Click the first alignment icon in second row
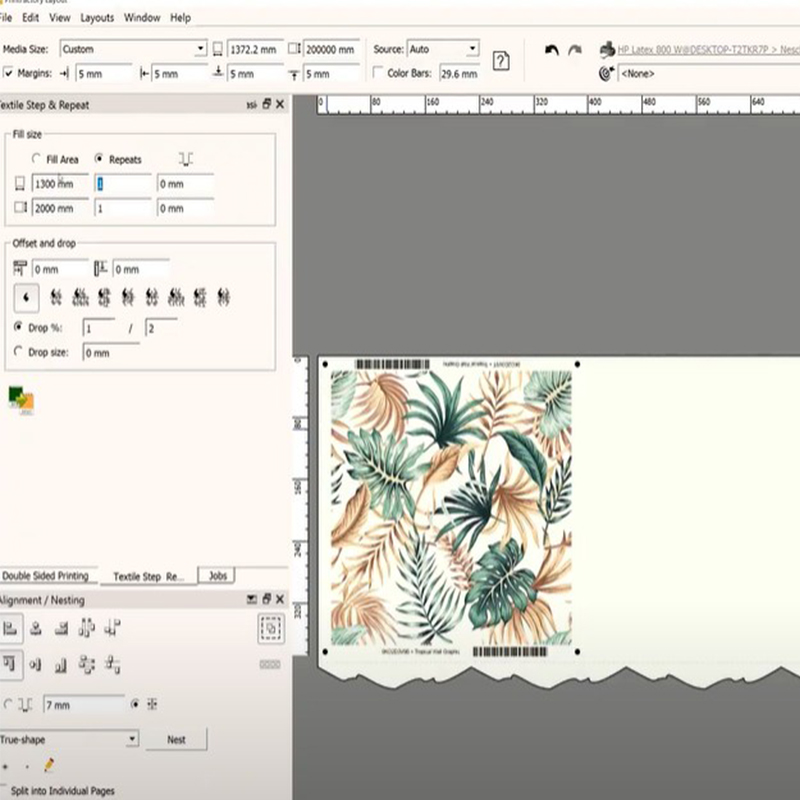 coord(10,664)
